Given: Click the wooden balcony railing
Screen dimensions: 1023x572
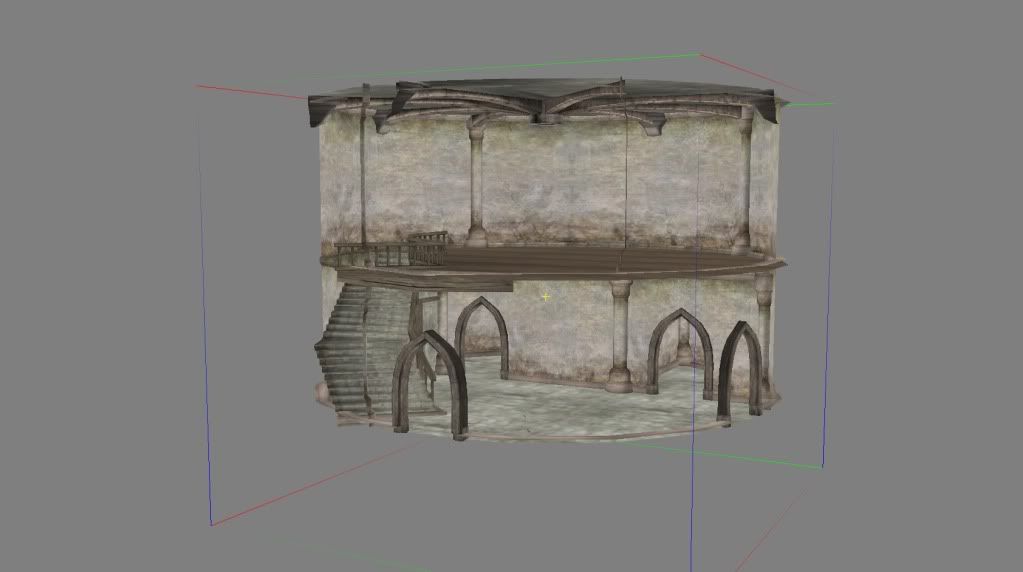Looking at the screenshot, I should tap(390, 252).
